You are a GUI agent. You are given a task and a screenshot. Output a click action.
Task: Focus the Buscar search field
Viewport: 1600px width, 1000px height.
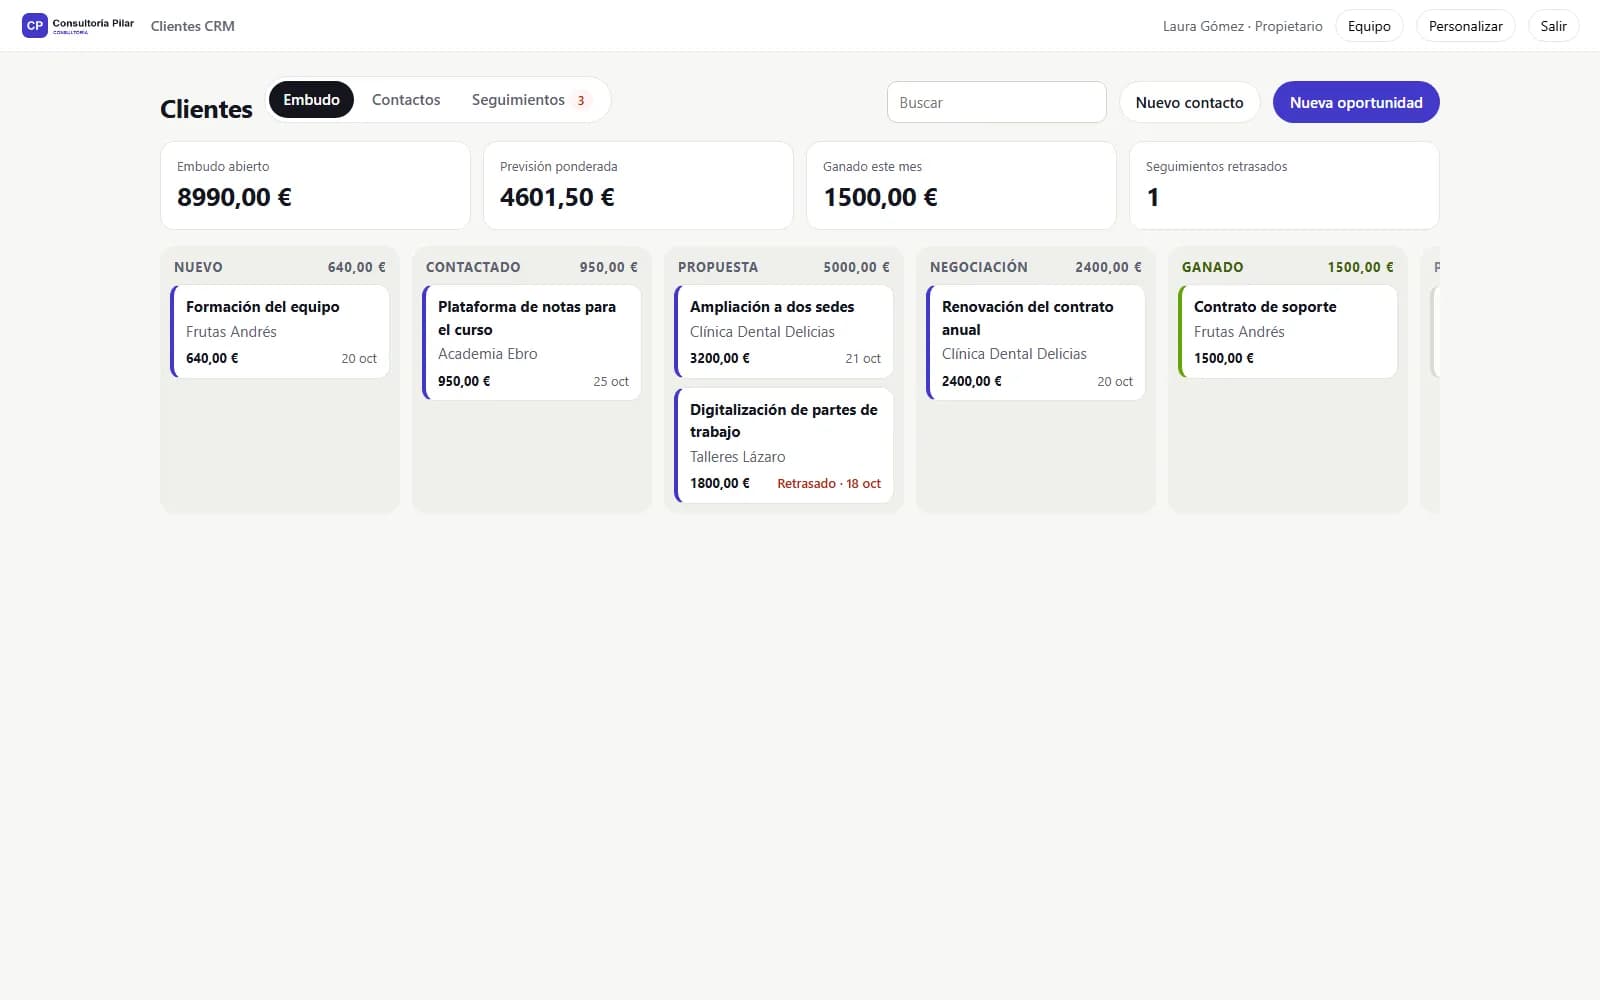tap(996, 102)
